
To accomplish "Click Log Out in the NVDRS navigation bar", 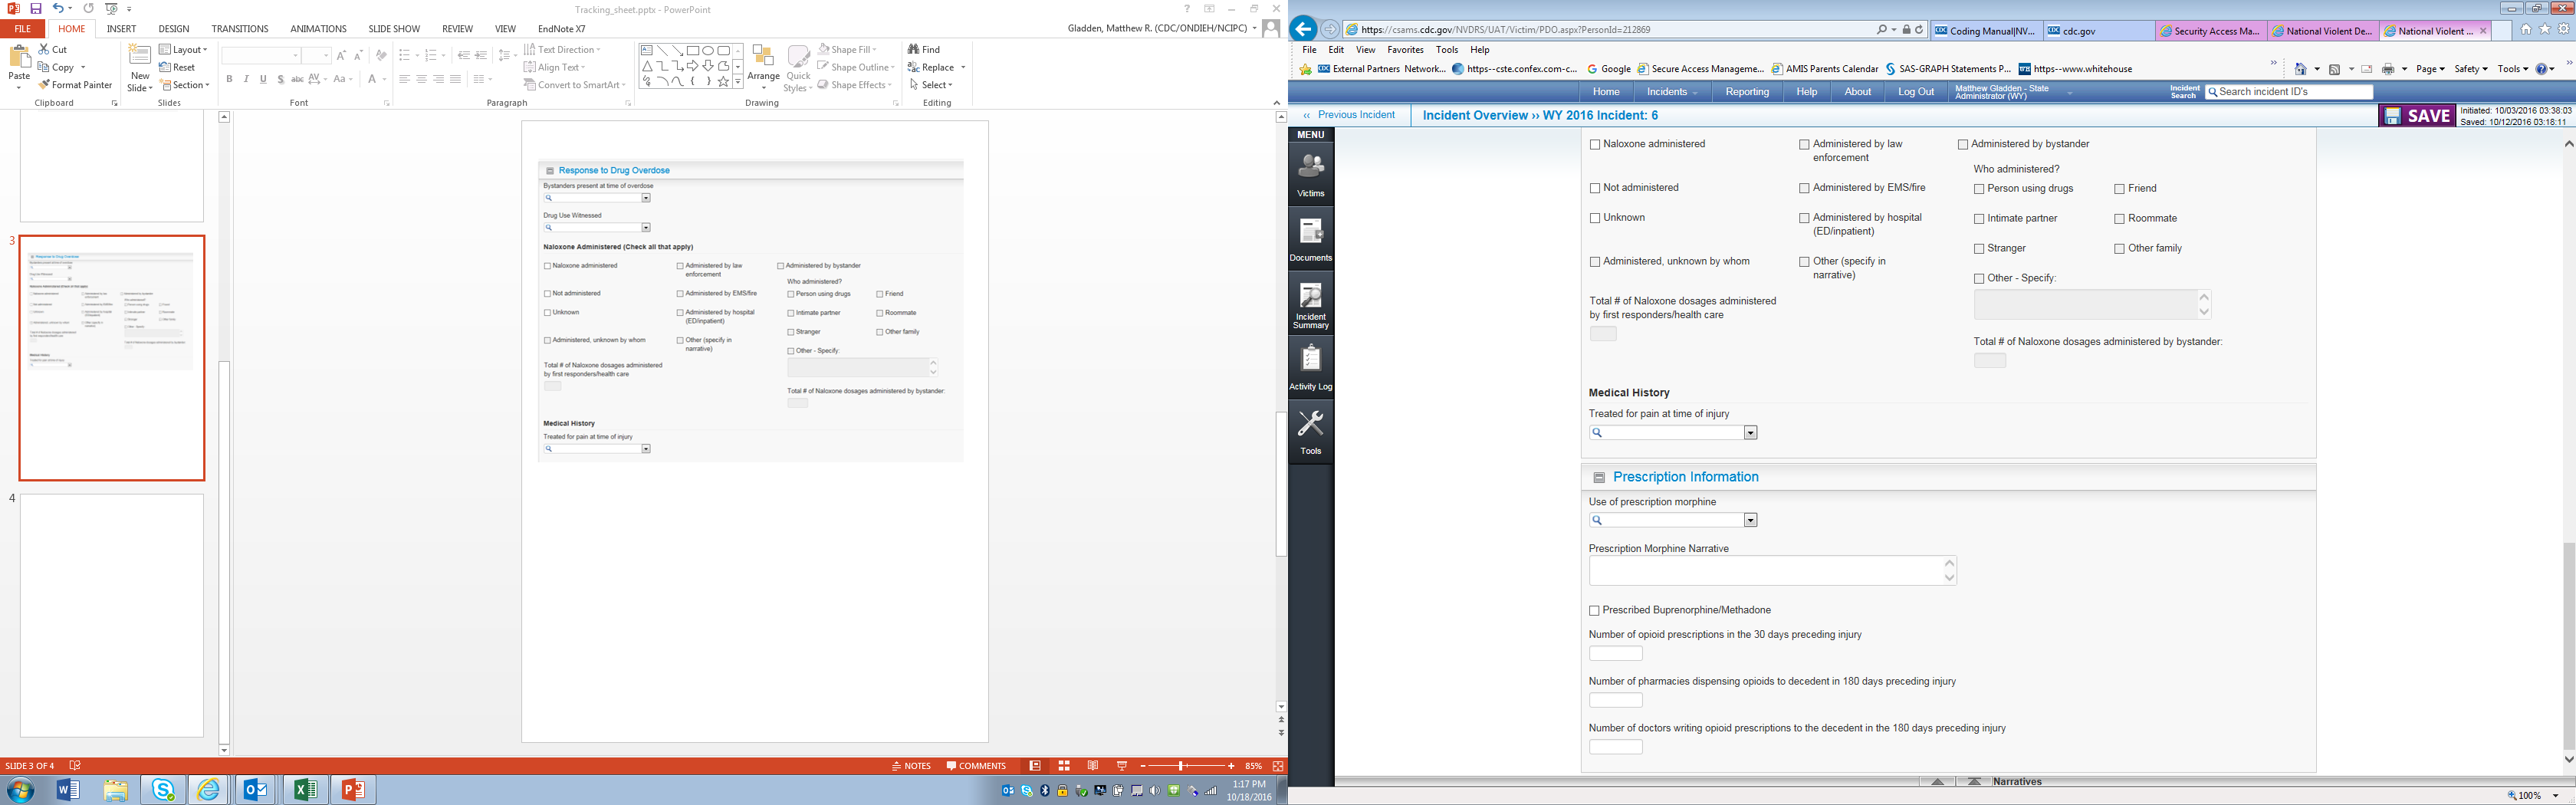I will [x=1916, y=92].
